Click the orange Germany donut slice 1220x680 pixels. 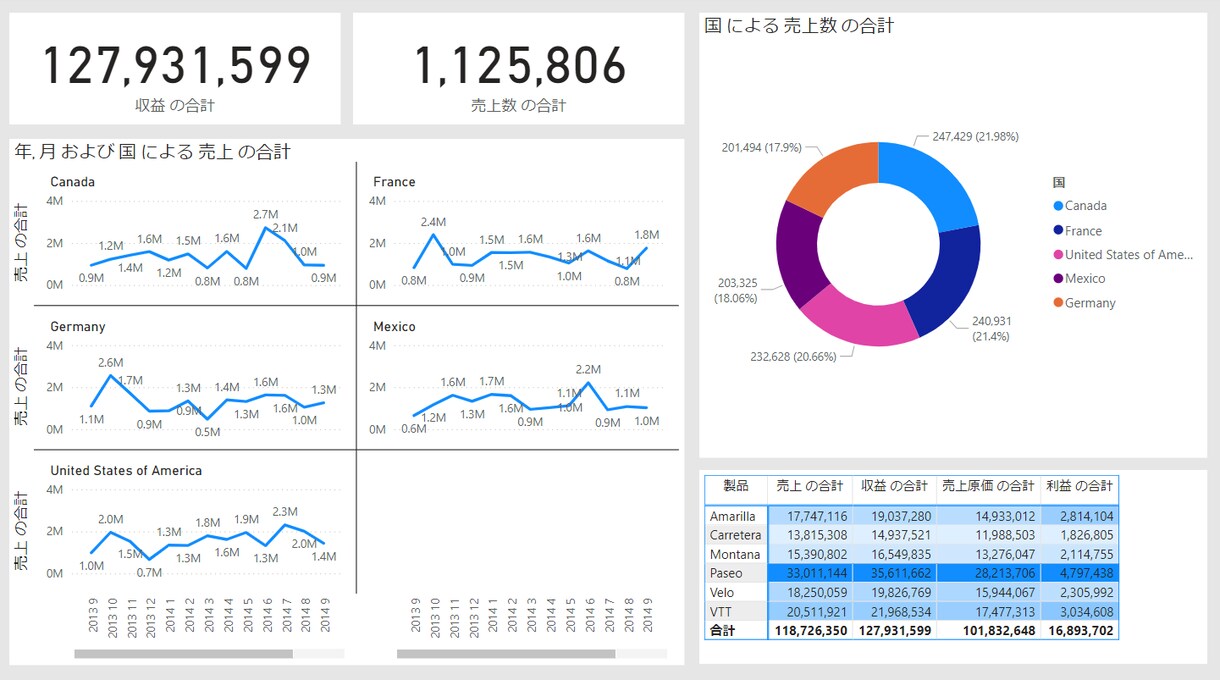tap(834, 176)
